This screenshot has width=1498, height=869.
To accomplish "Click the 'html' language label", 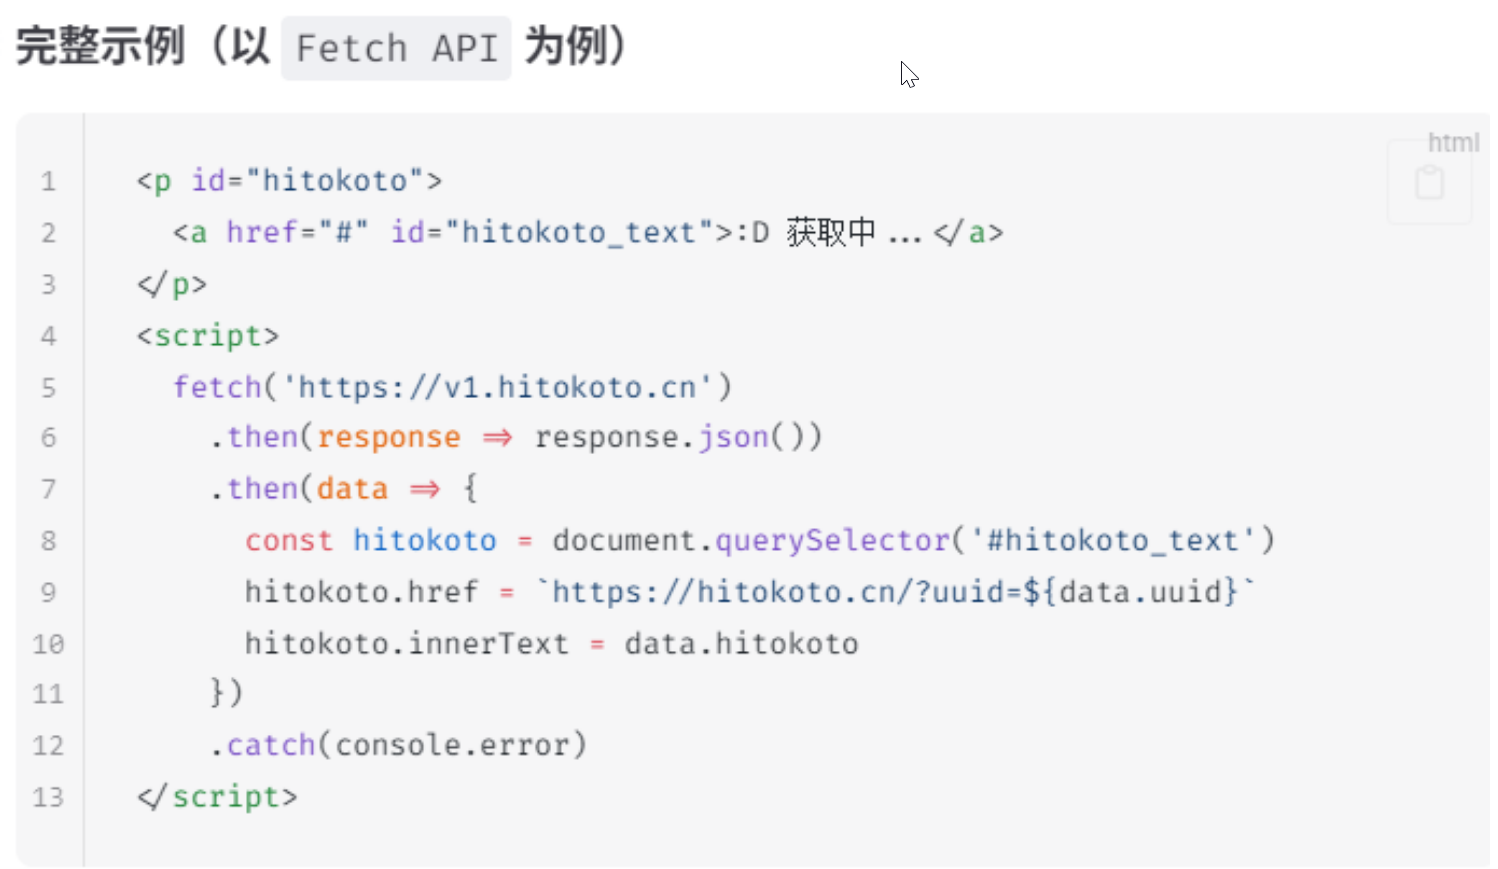I will tap(1452, 143).
